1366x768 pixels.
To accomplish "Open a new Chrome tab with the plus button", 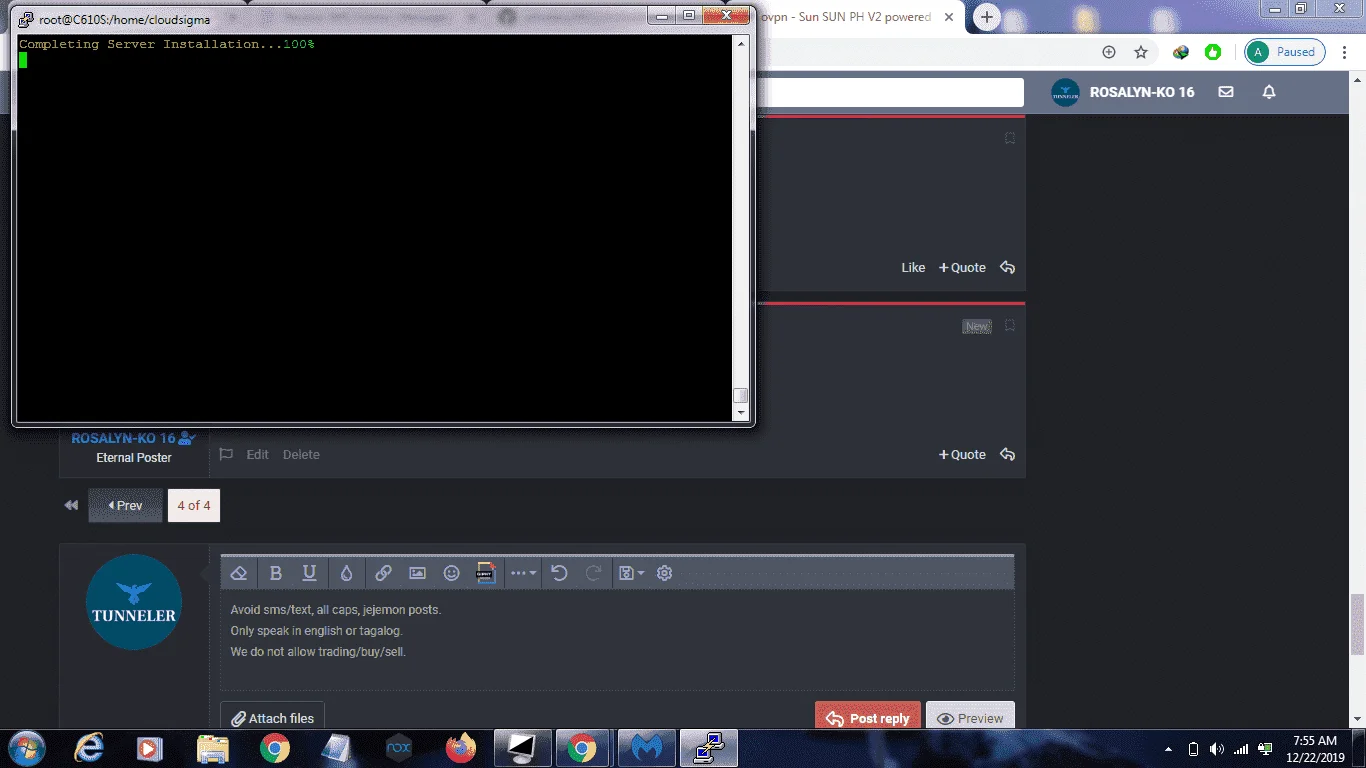I will (987, 17).
